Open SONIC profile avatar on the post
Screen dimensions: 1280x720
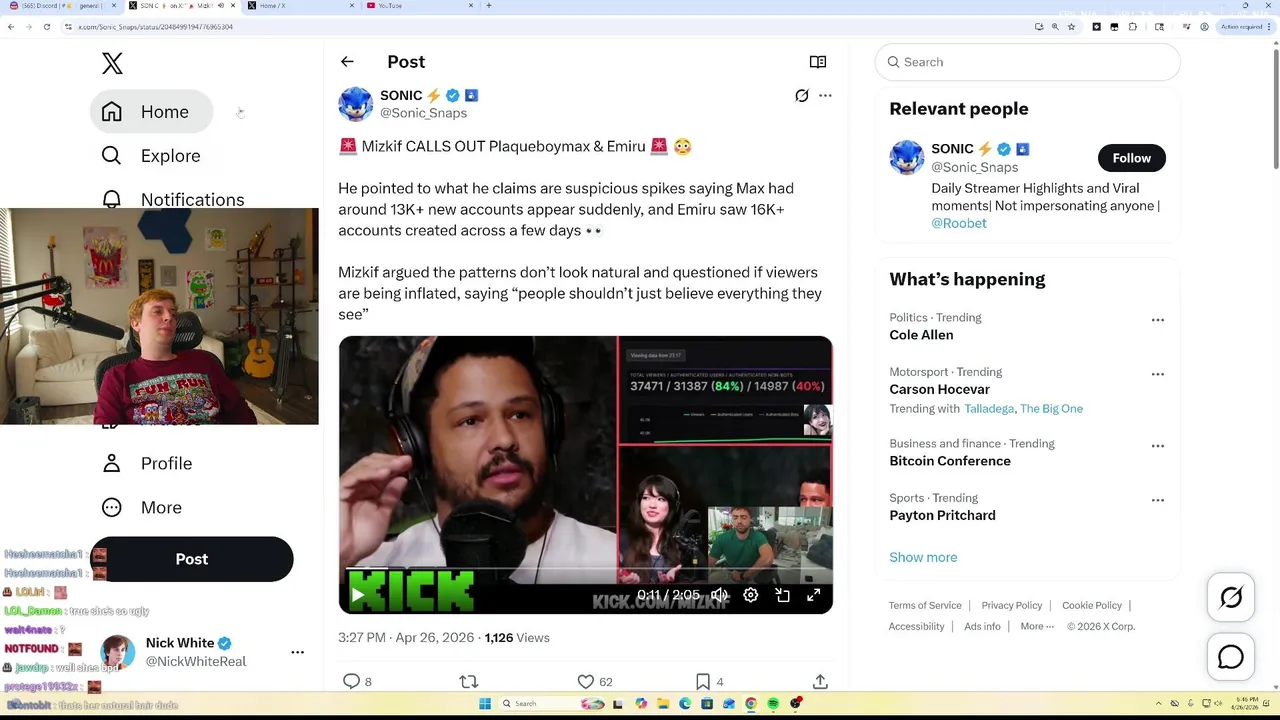(x=355, y=104)
